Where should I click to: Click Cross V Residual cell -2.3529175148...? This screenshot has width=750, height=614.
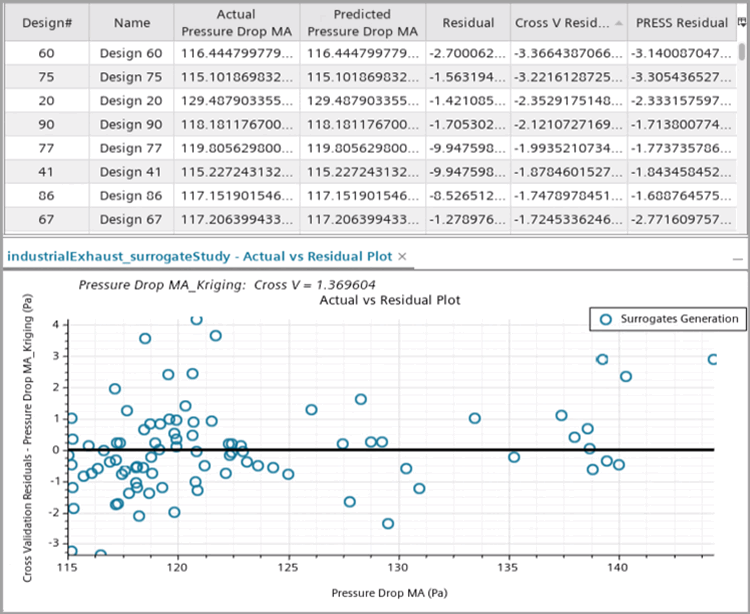569,100
